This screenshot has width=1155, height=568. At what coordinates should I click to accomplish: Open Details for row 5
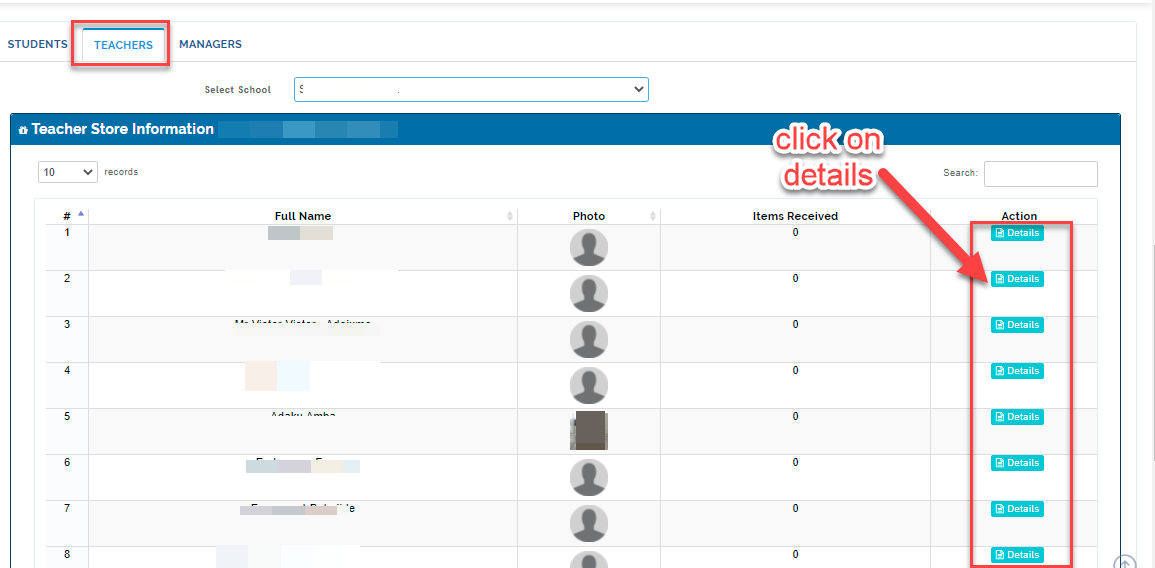[1017, 417]
